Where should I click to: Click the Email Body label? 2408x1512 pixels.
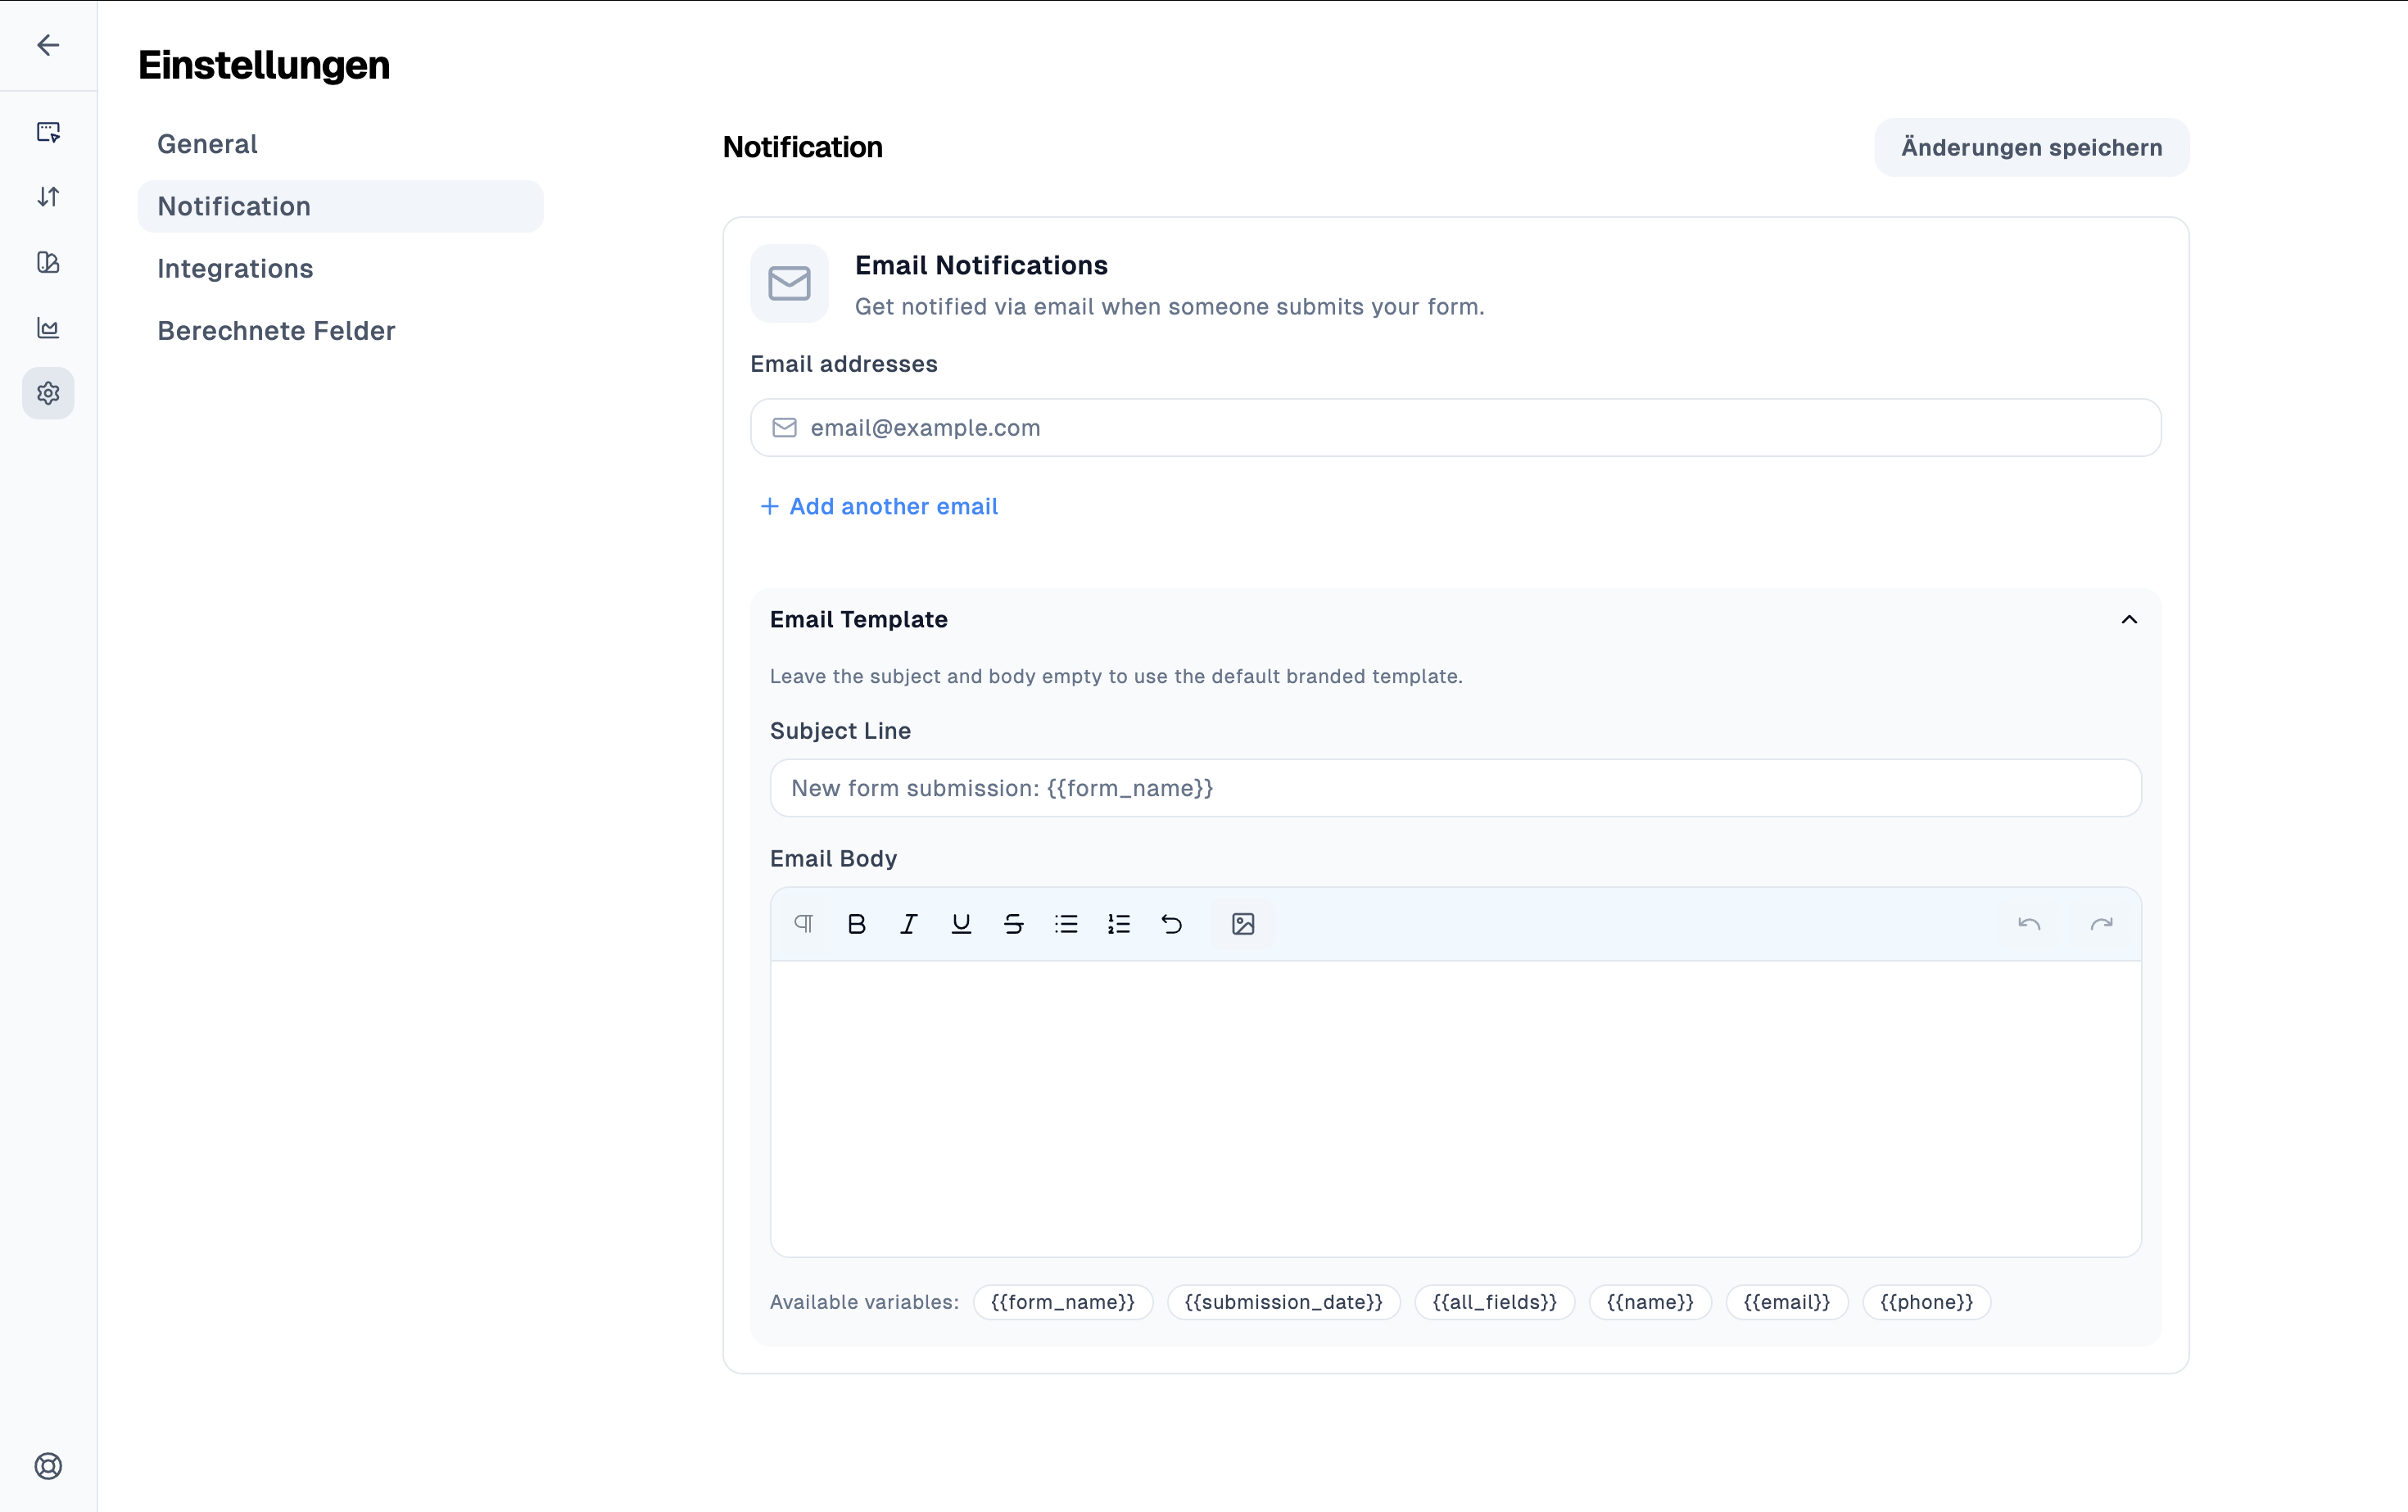pyautogui.click(x=833, y=859)
